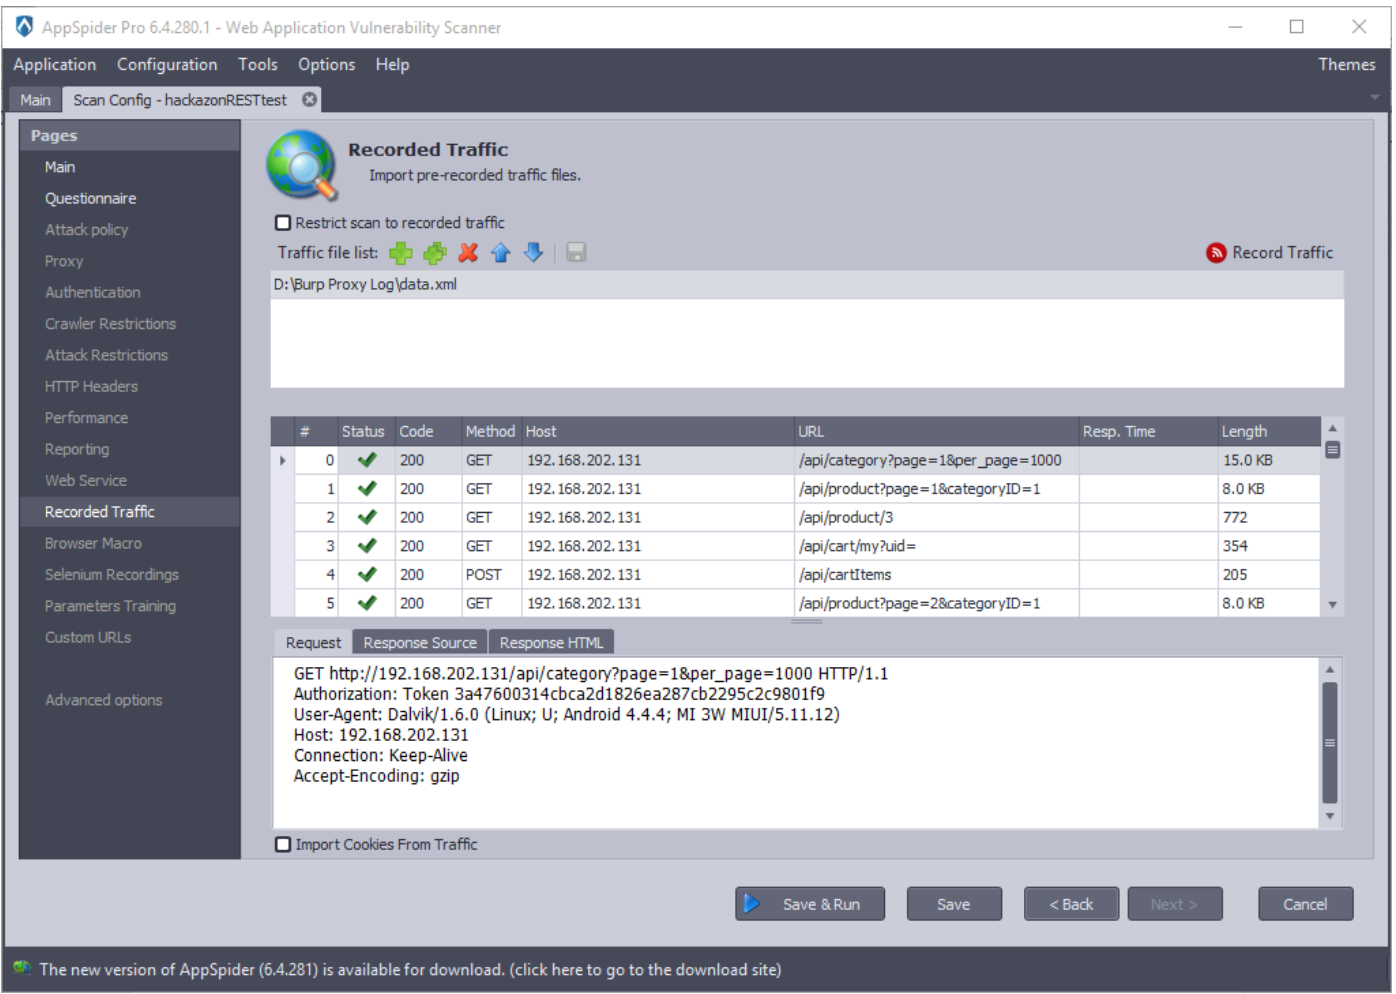Add multiple traffic files with double-plus icon
1396x994 pixels.
pos(435,253)
